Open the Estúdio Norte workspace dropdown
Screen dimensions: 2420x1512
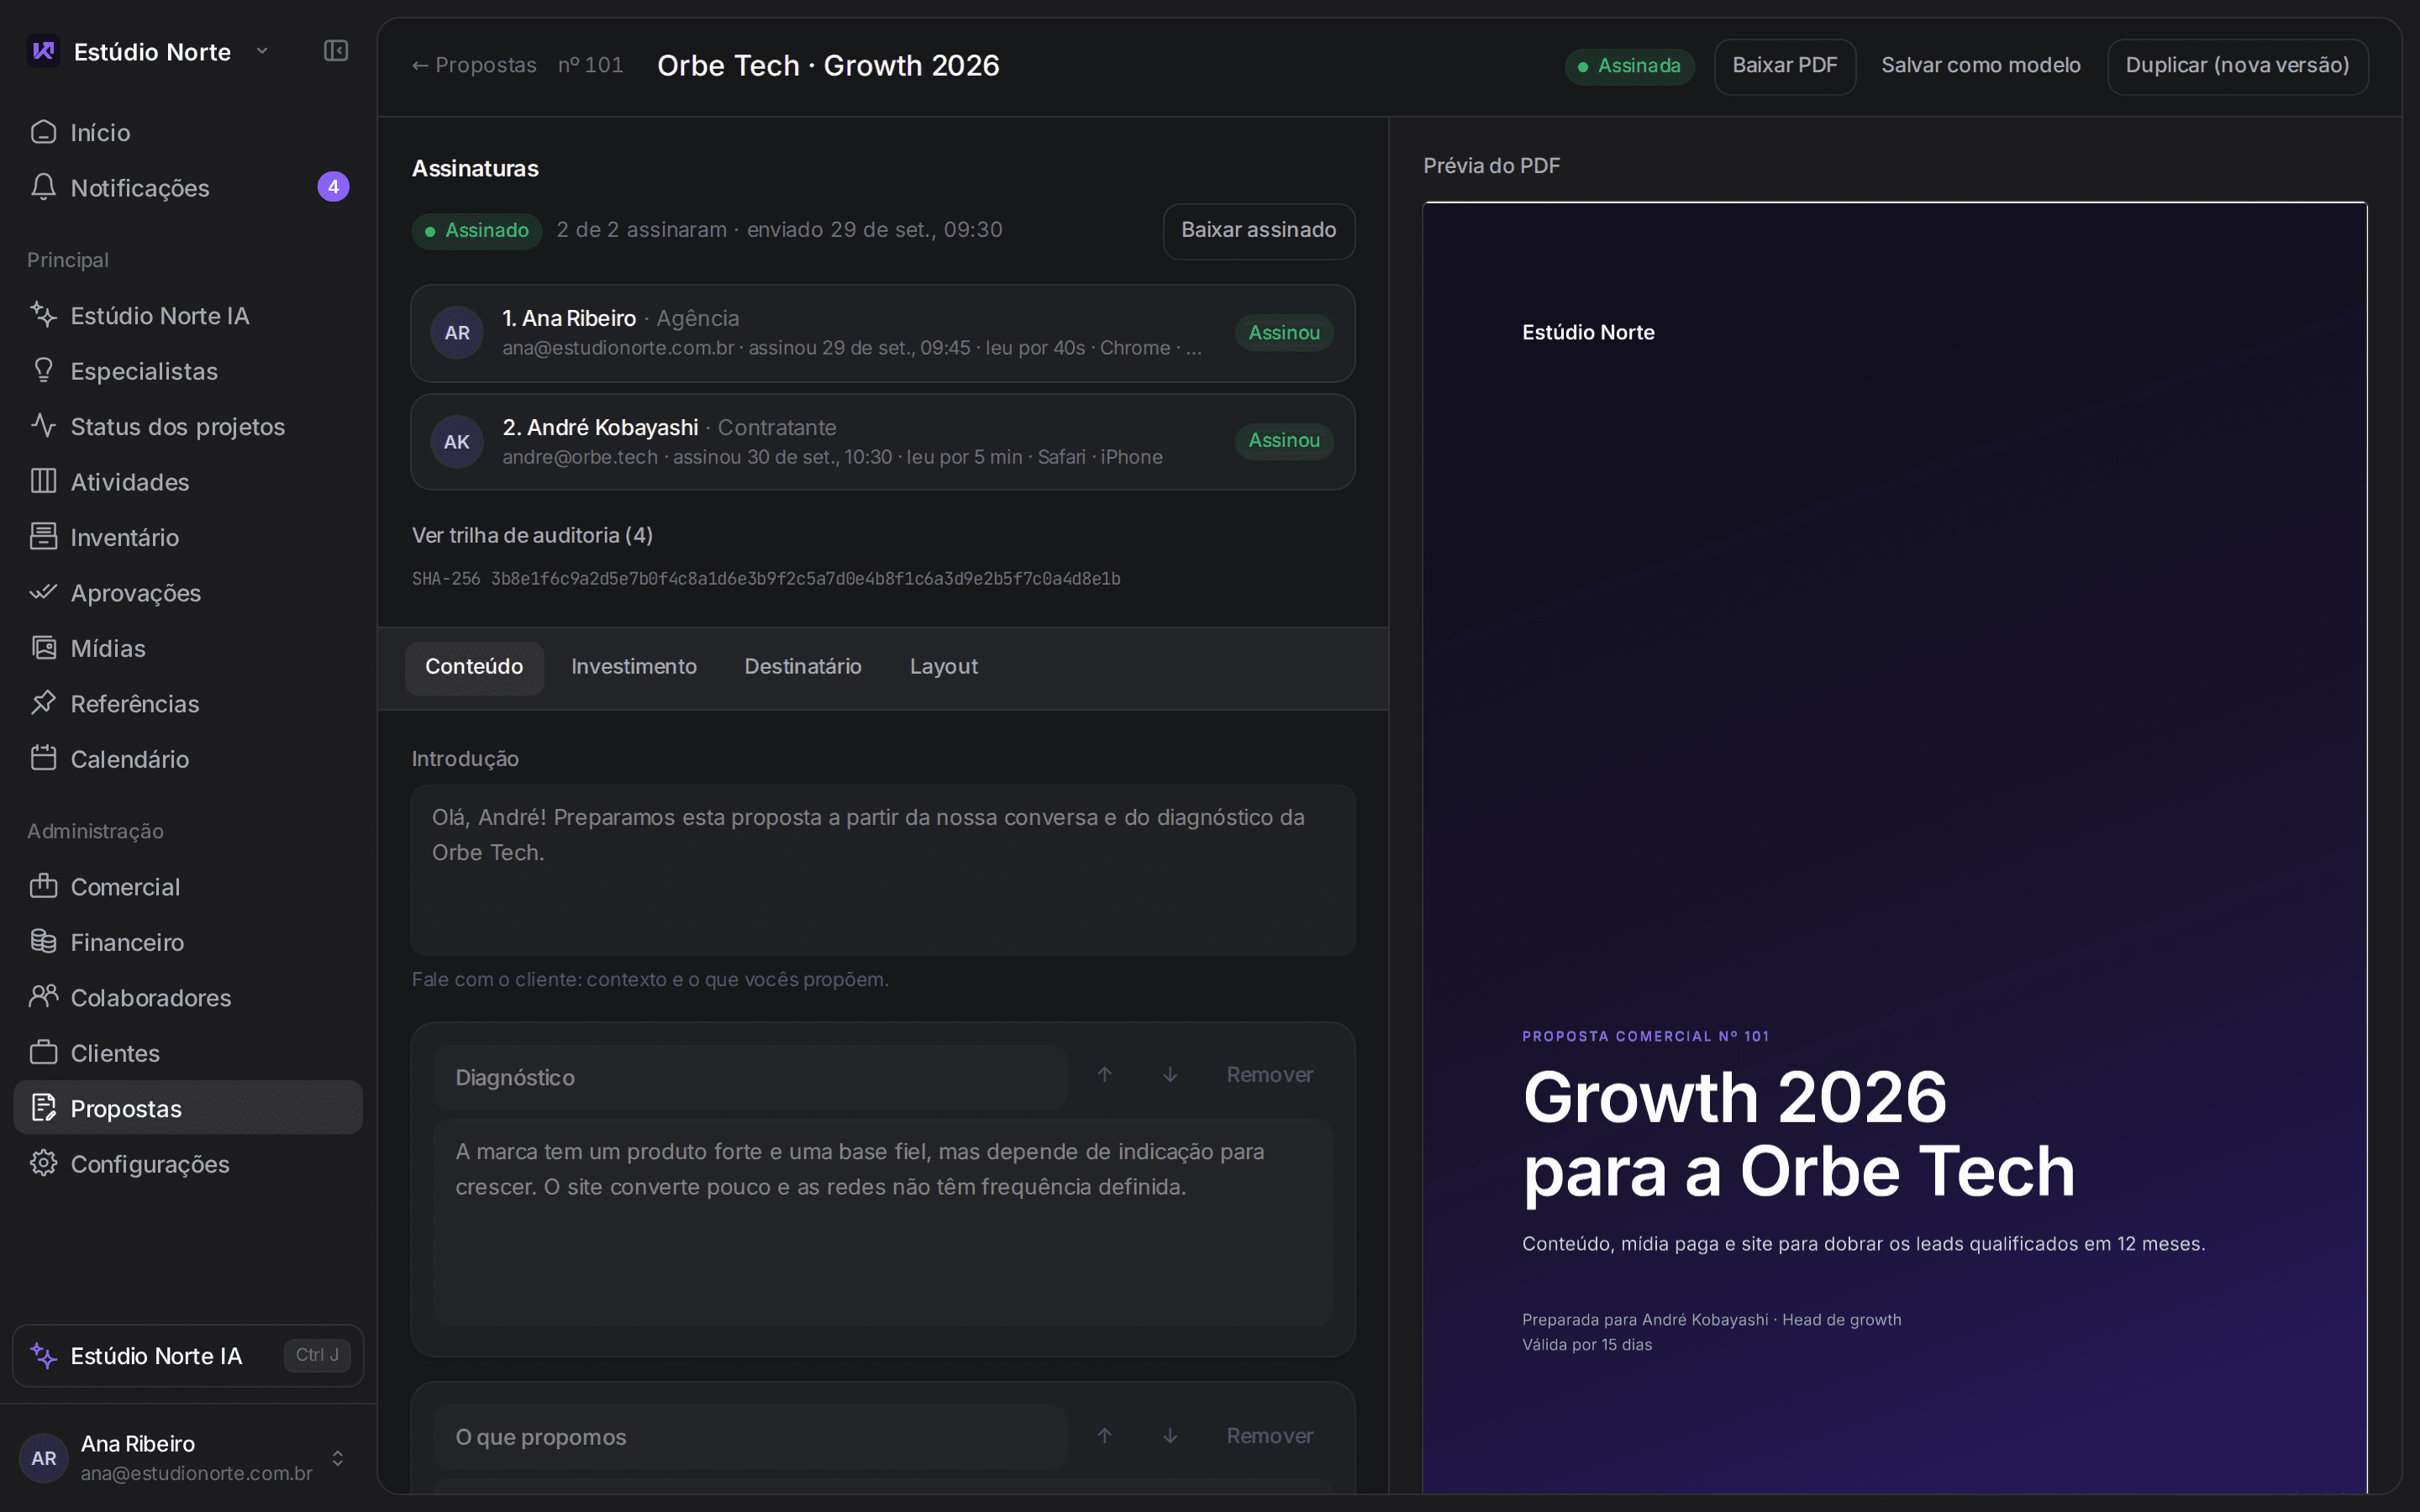click(x=150, y=51)
